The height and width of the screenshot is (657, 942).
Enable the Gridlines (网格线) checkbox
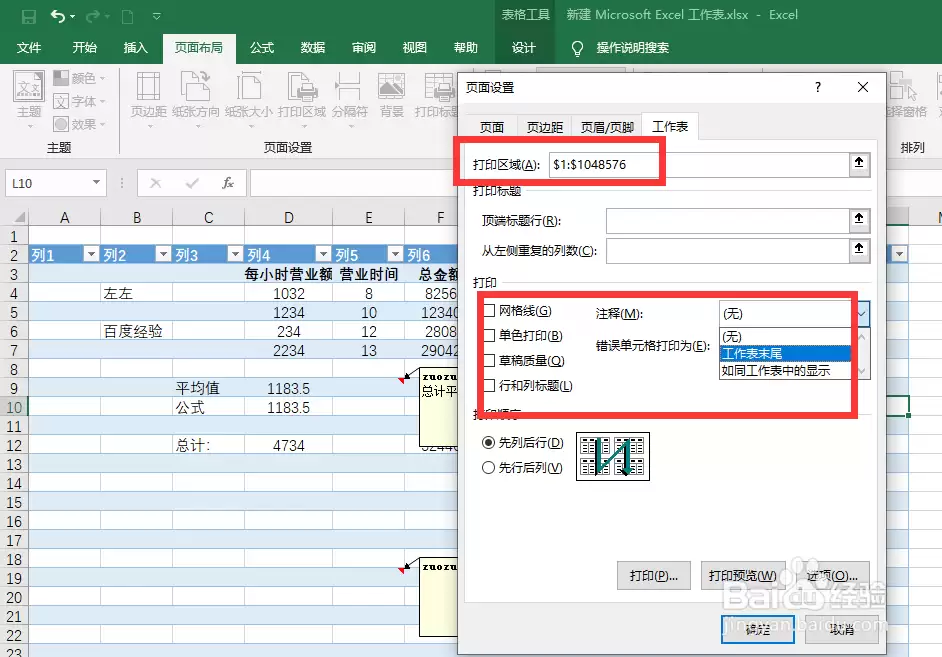[x=490, y=310]
